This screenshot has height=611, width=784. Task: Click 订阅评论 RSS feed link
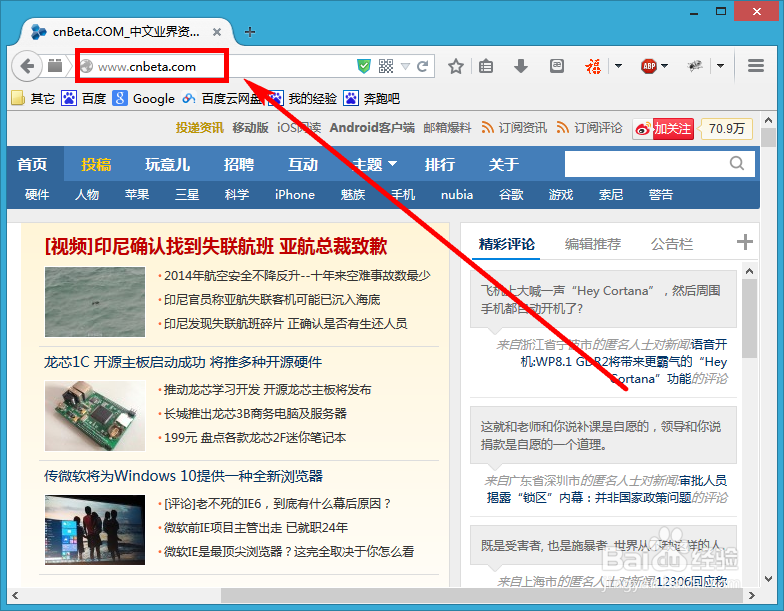click(590, 128)
